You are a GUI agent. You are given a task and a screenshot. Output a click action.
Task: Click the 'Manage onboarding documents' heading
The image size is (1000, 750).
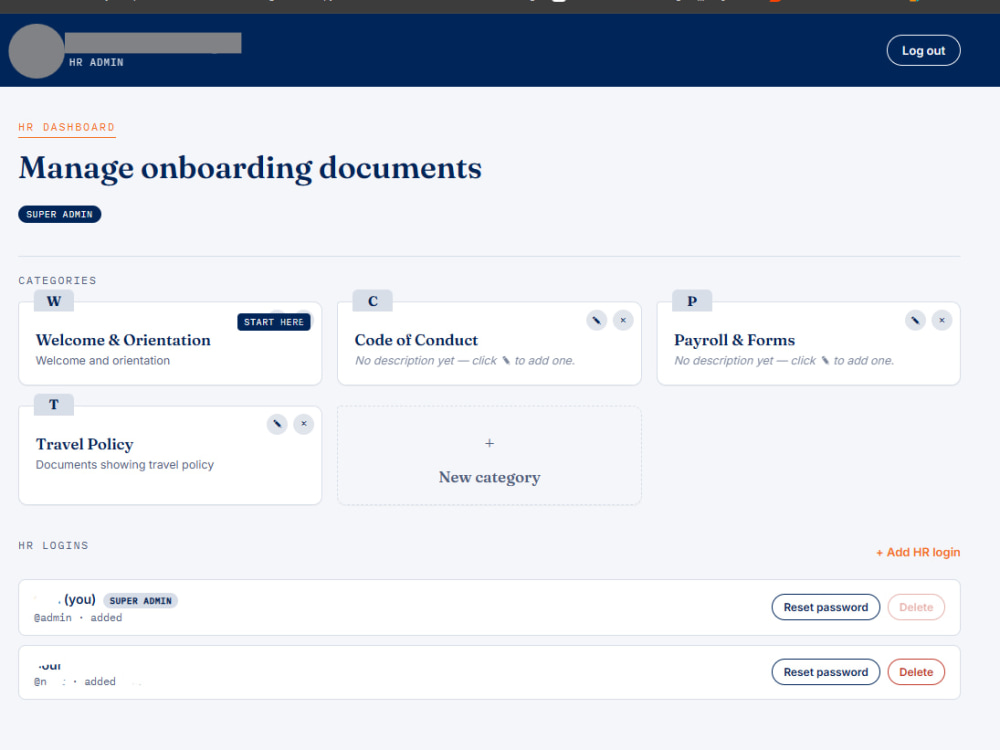pos(250,168)
